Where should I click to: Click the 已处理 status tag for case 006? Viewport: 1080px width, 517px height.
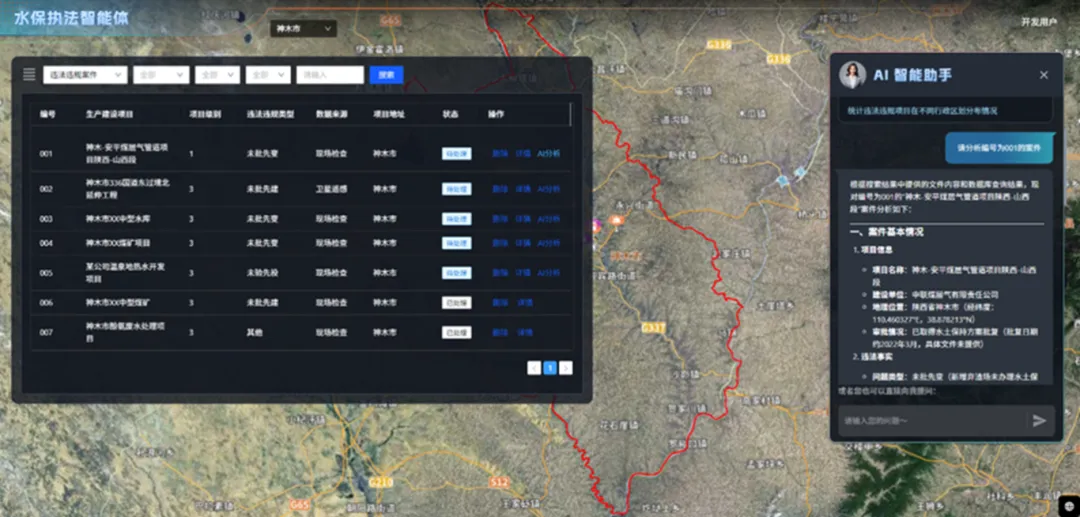[x=456, y=302]
